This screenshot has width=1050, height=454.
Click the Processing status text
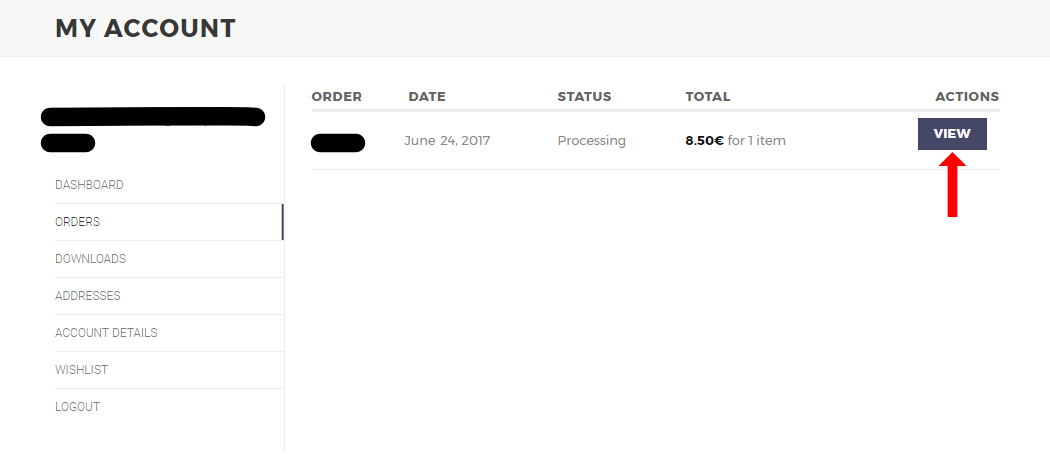click(x=591, y=141)
